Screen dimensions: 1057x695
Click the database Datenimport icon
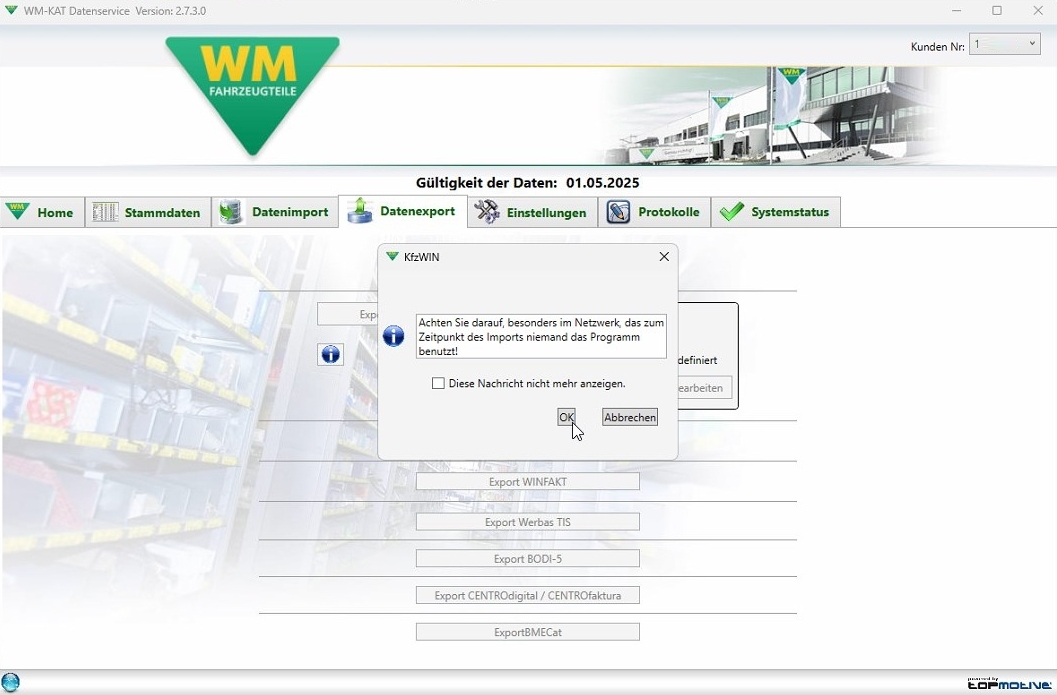[x=231, y=212]
